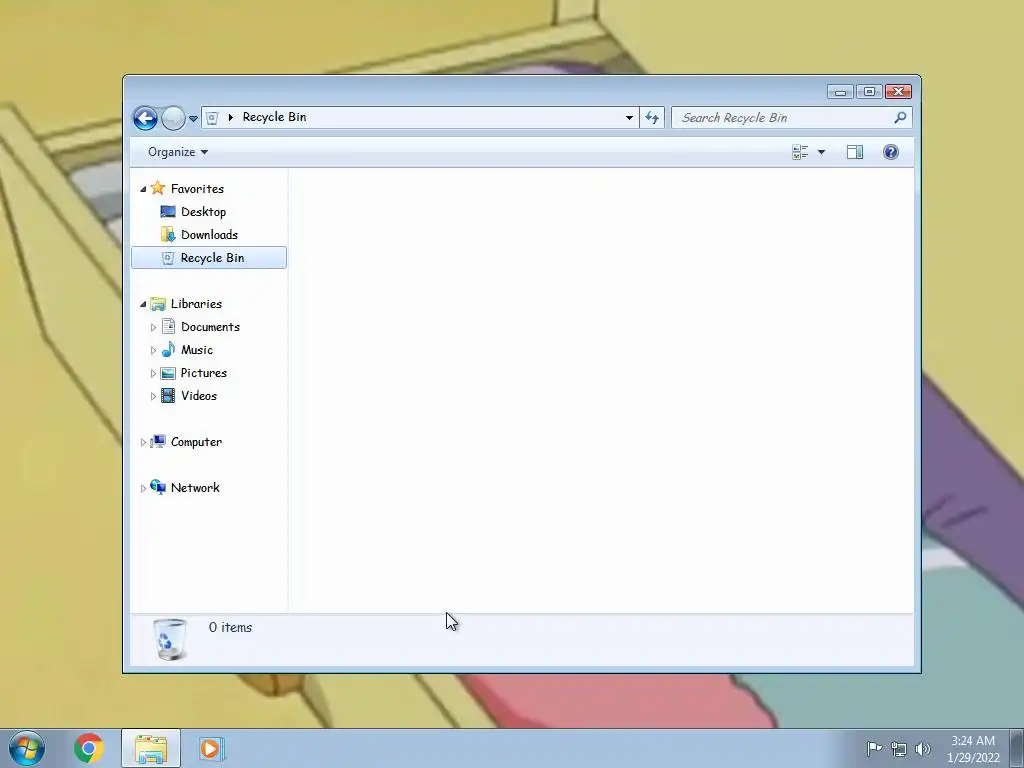Launch Google Chrome from taskbar
The image size is (1024, 768).
pos(89,748)
